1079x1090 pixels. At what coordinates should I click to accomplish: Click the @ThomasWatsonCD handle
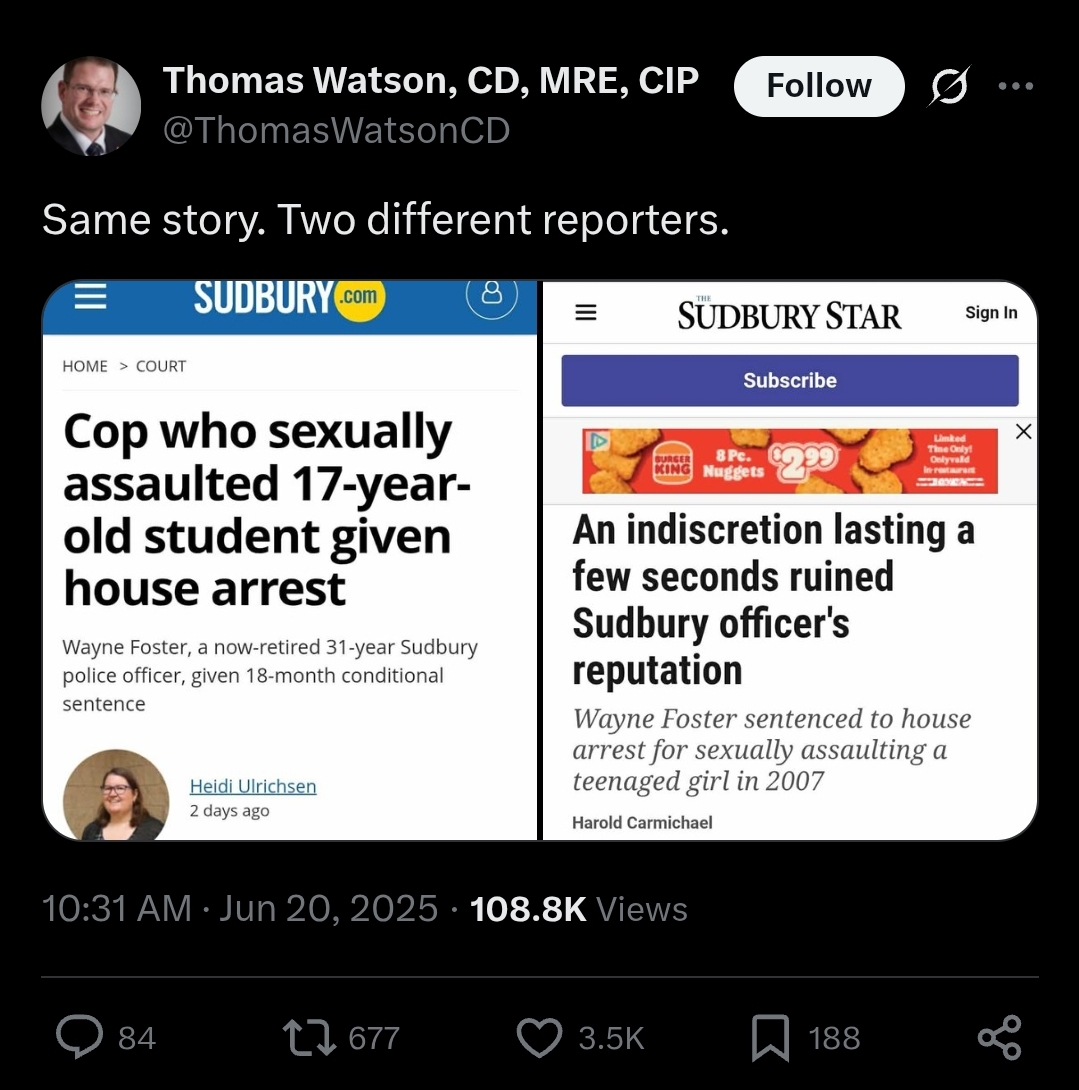tap(336, 130)
